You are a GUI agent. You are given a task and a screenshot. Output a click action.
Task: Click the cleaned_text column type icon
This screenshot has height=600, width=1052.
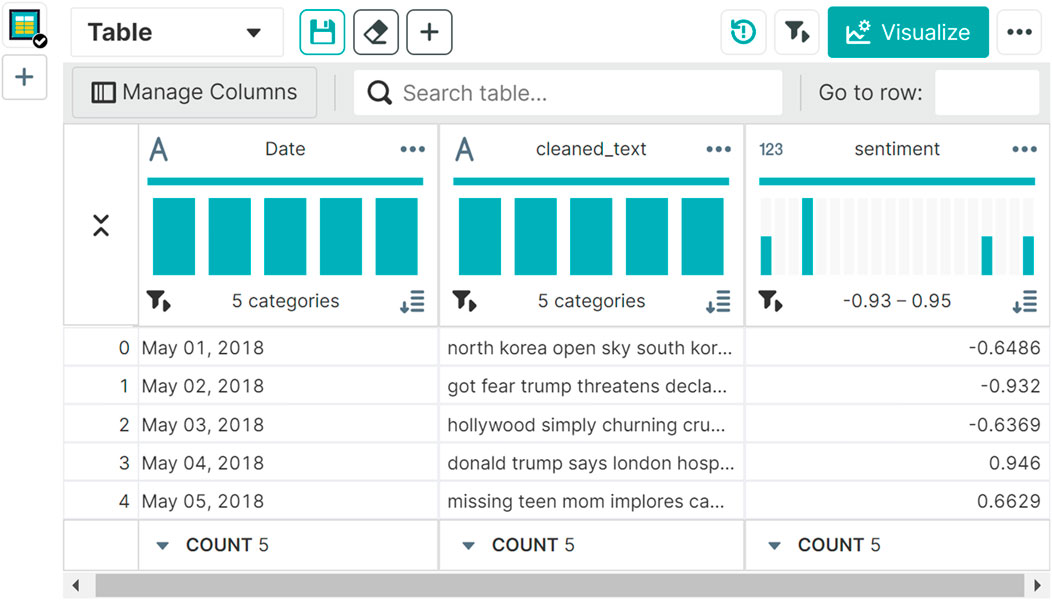tap(464, 149)
